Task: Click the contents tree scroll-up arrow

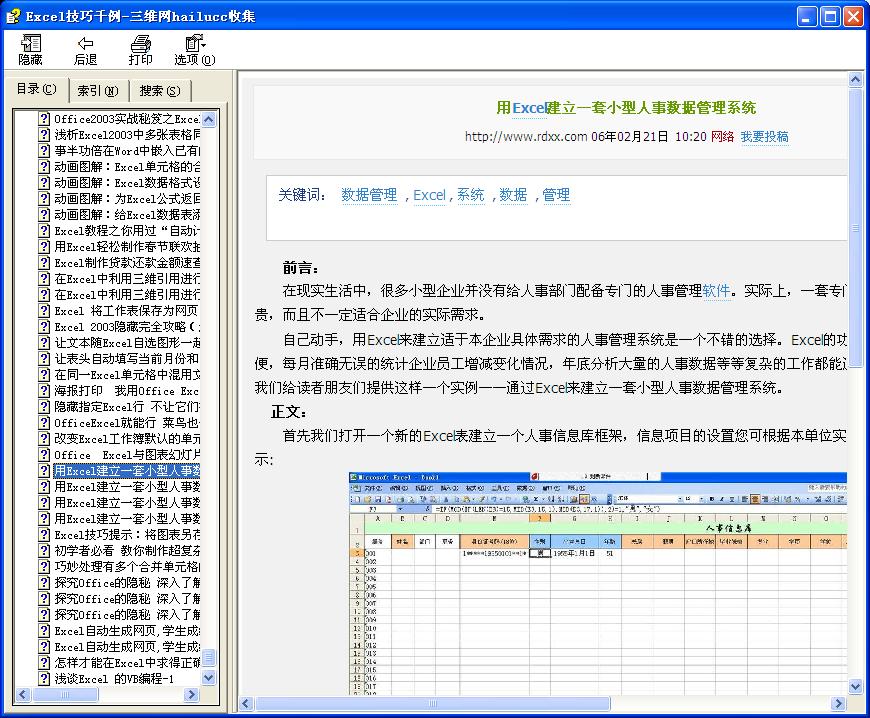Action: click(x=209, y=119)
